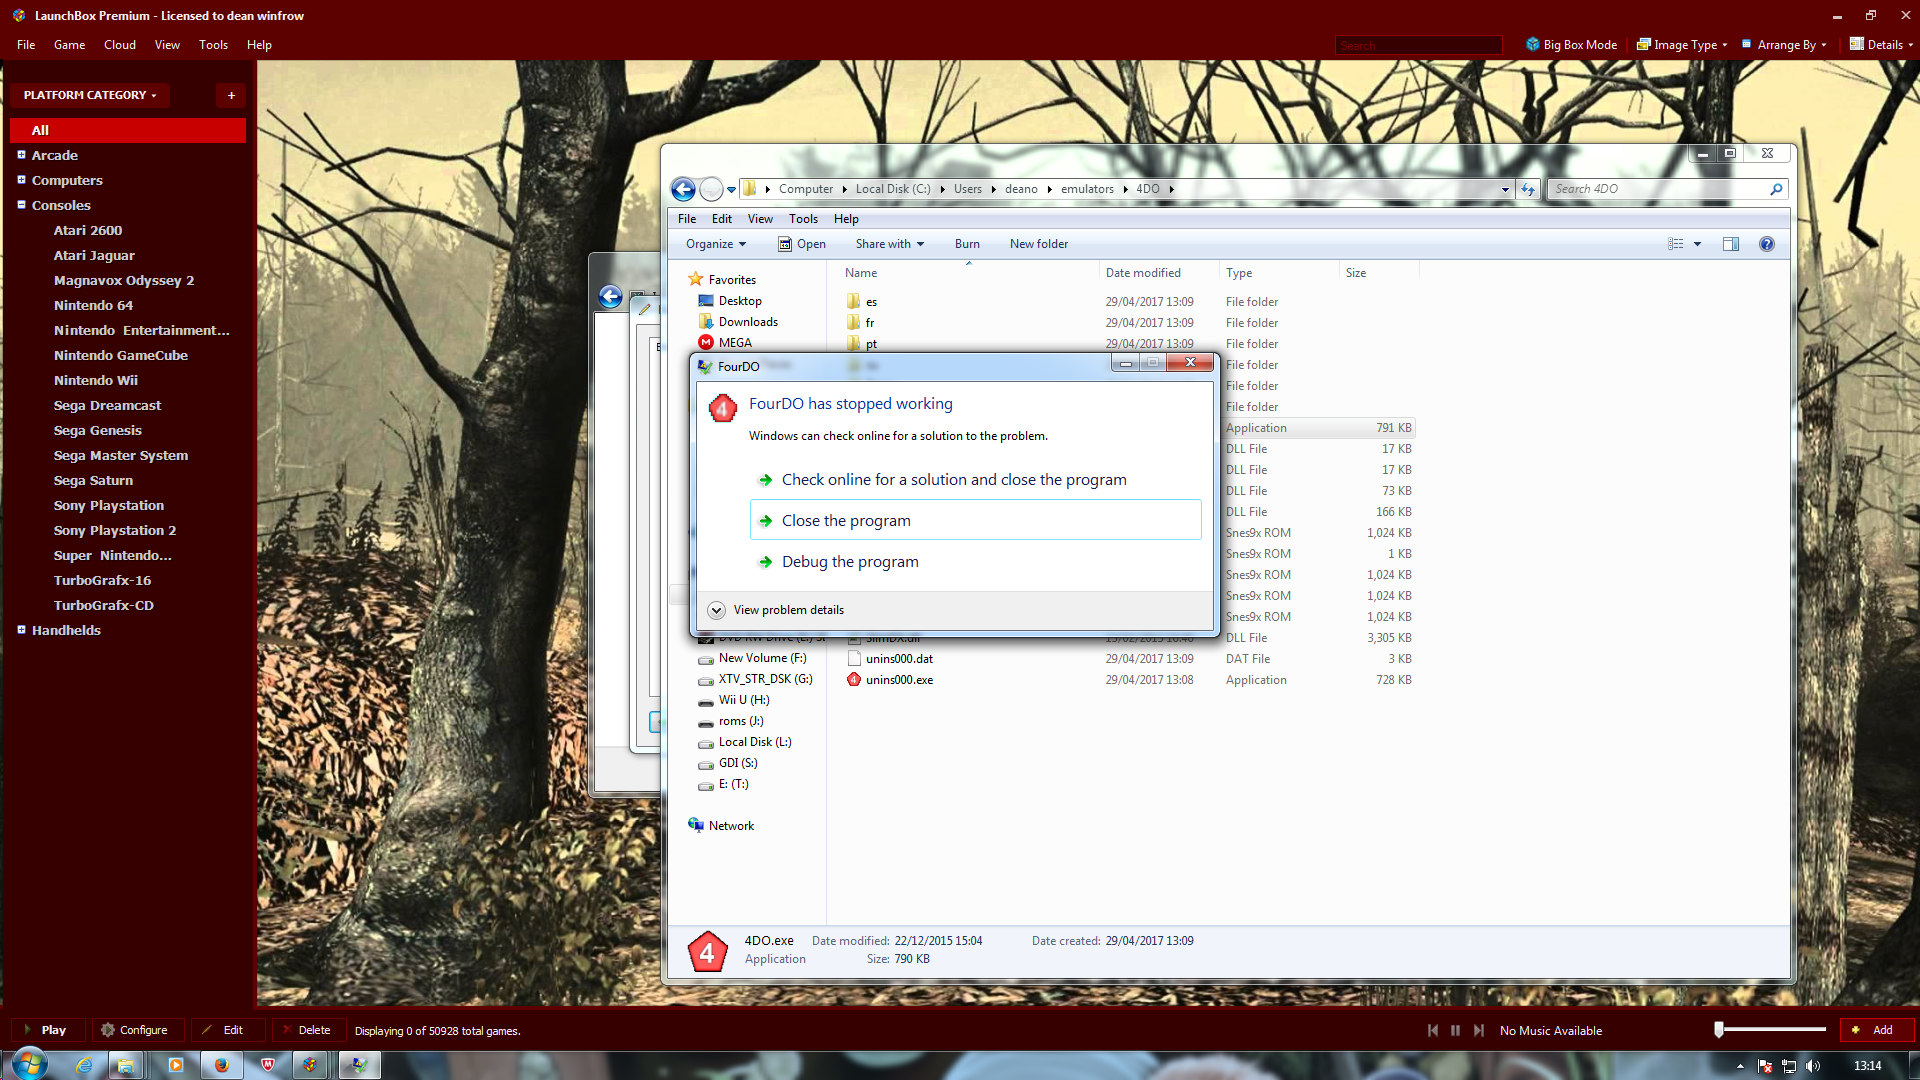The width and height of the screenshot is (1920, 1080).
Task: Open Internet Explorer from taskbar
Action: 84,1065
